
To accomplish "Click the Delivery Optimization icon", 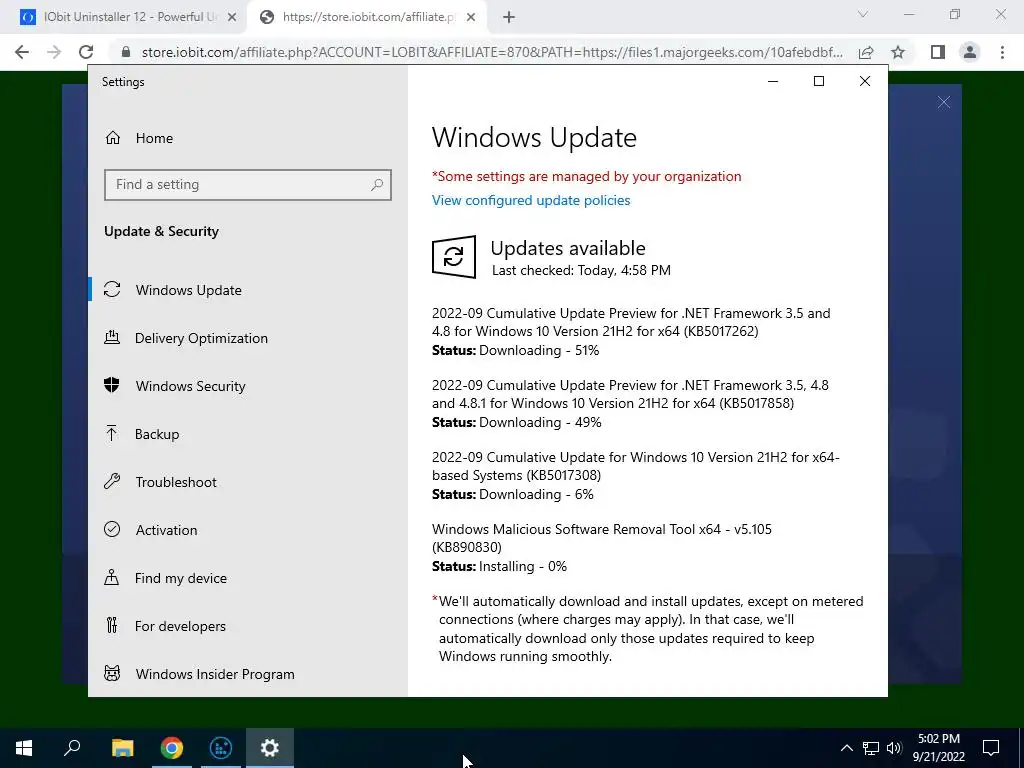I will (x=112, y=337).
